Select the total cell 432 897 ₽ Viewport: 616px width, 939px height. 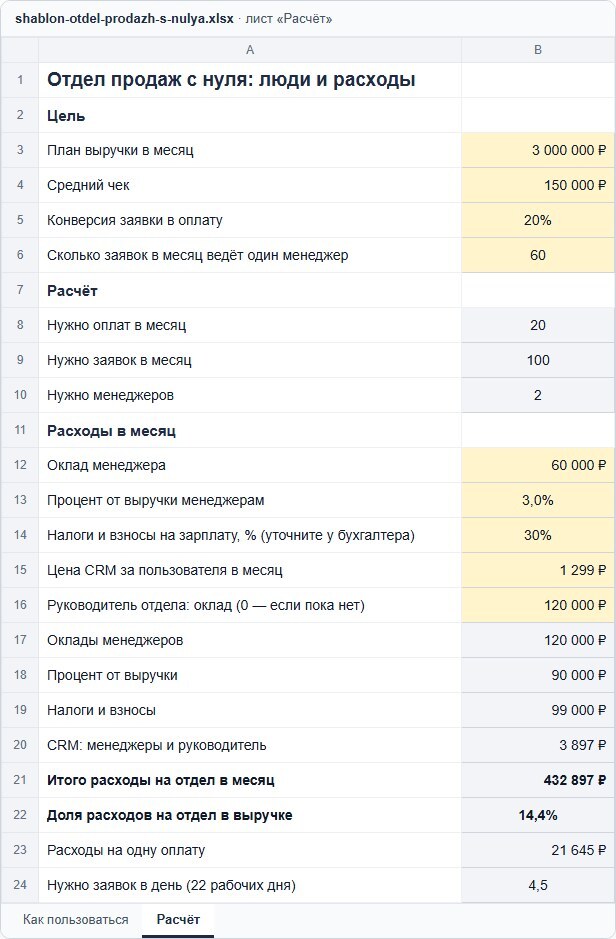coord(538,781)
